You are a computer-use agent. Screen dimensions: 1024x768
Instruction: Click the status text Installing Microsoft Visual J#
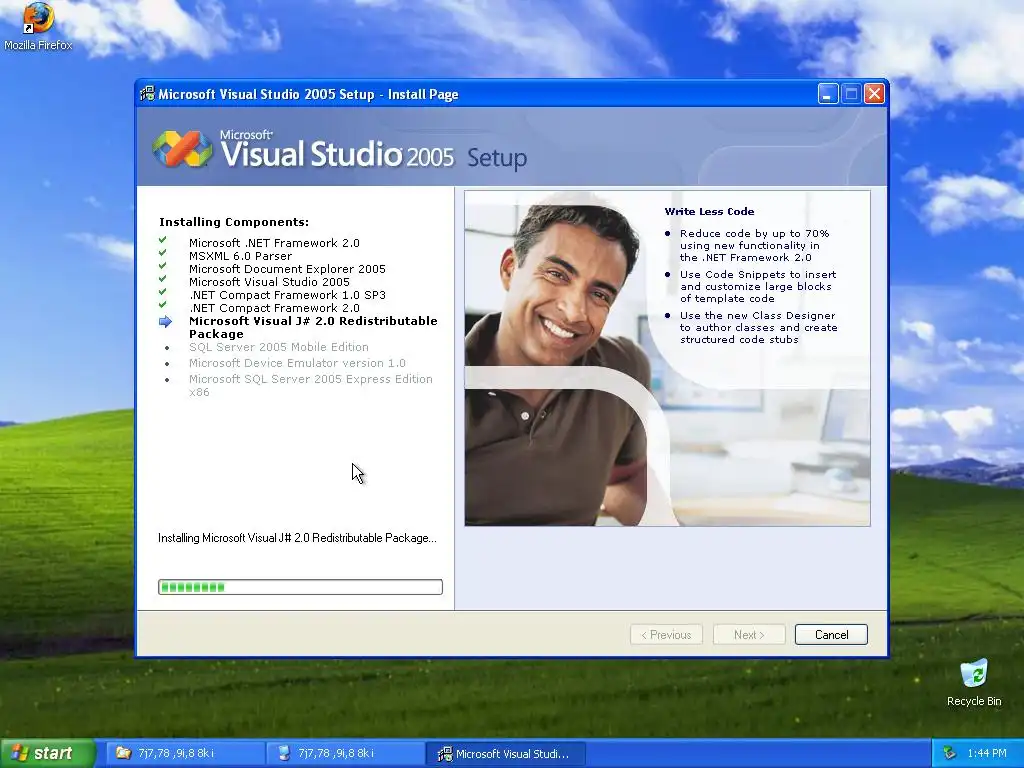point(297,538)
